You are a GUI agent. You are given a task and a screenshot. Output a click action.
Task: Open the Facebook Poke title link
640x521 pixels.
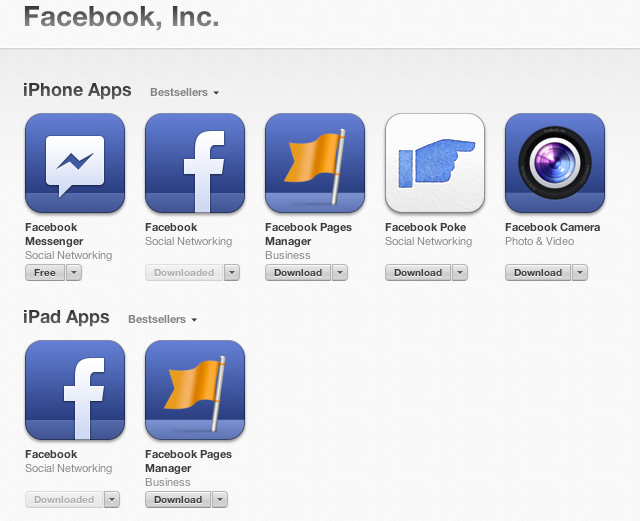(x=425, y=227)
